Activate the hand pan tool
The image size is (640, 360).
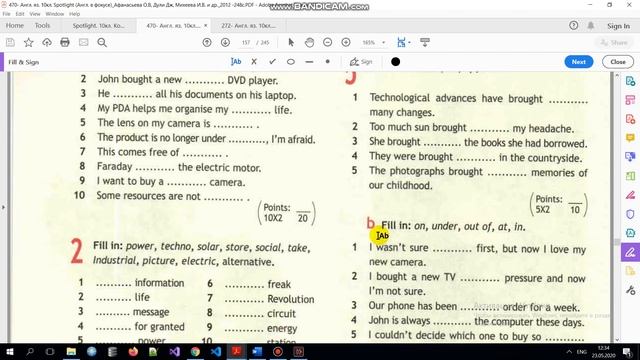pyautogui.click(x=309, y=42)
